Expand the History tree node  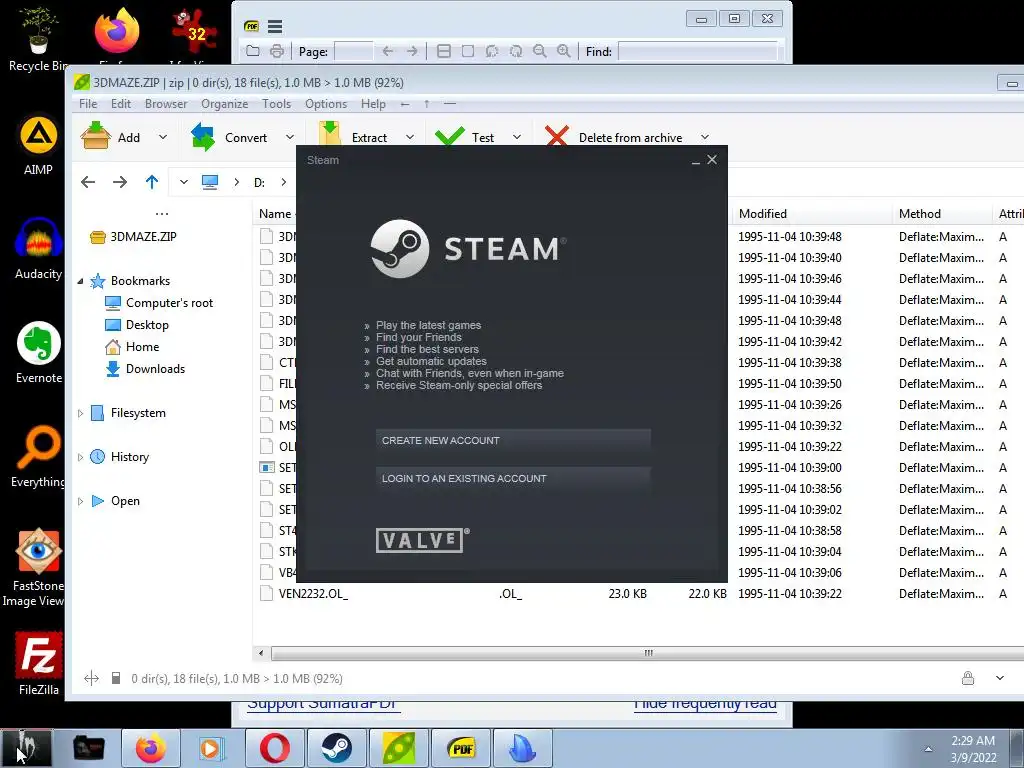(x=80, y=457)
